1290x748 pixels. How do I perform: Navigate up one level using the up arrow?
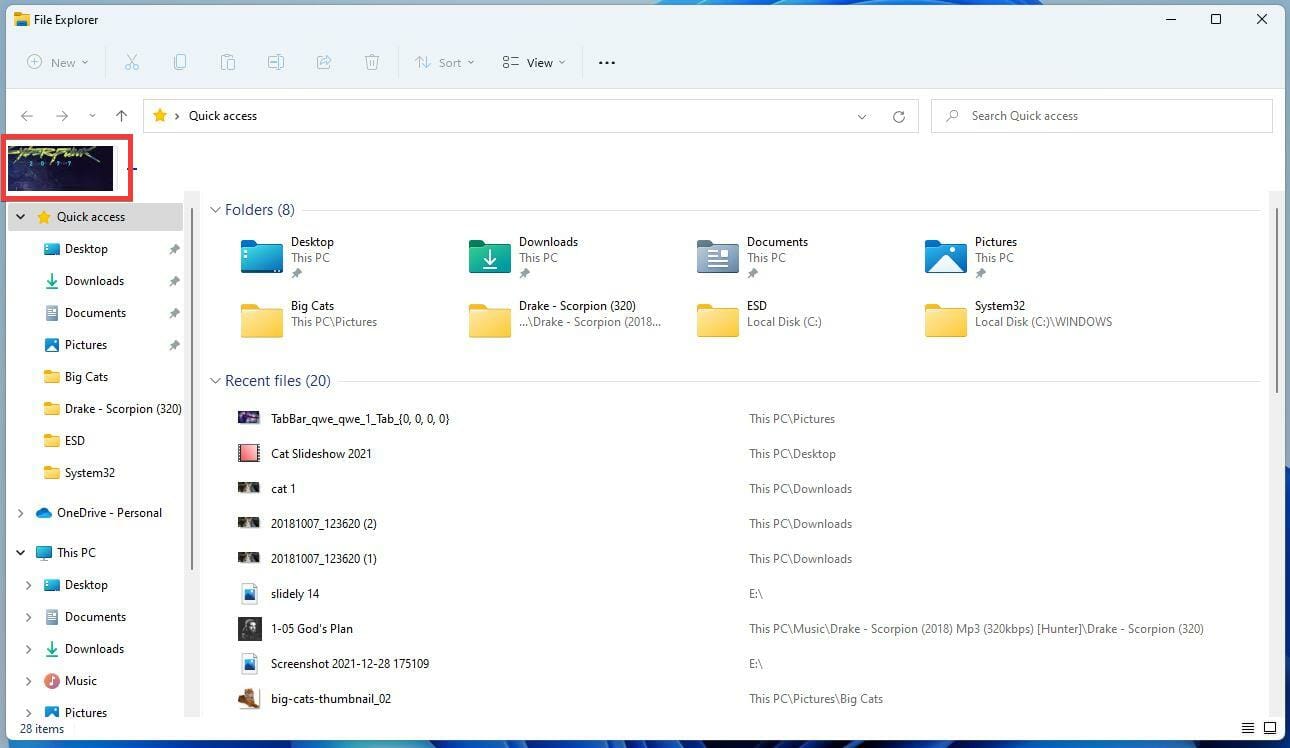click(121, 115)
